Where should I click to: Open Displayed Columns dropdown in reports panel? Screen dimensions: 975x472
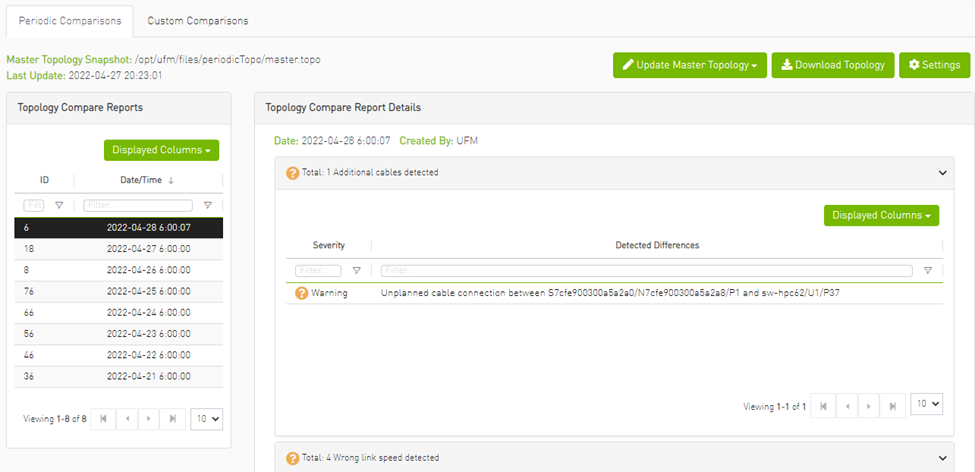coord(161,150)
